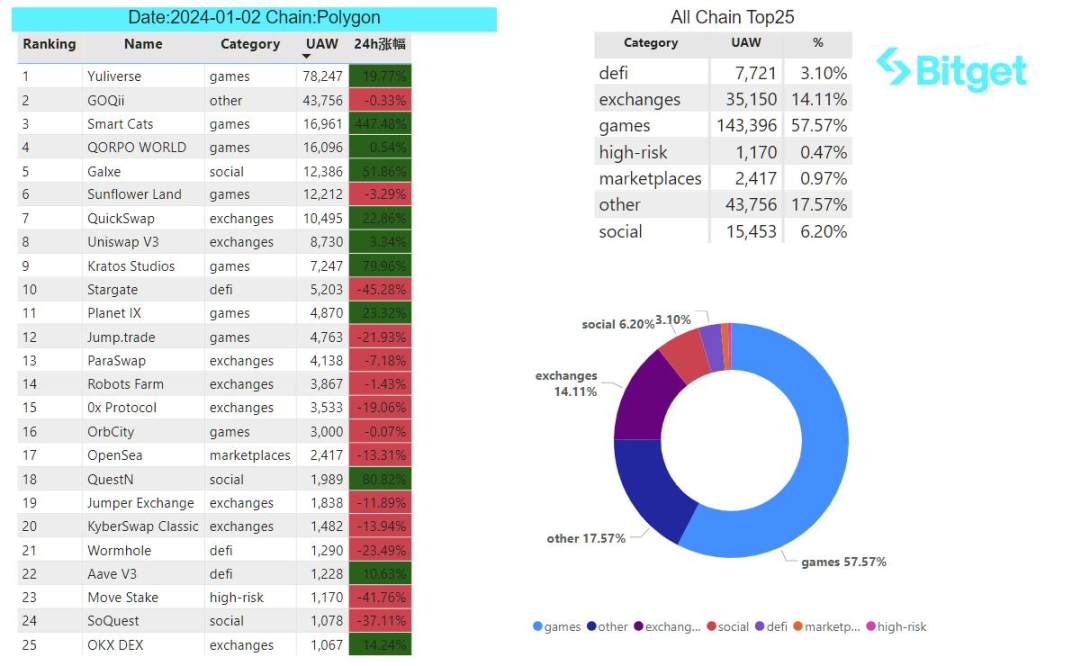Click the Date and Chain title banner
The width and height of the screenshot is (1072, 666).
[255, 18]
